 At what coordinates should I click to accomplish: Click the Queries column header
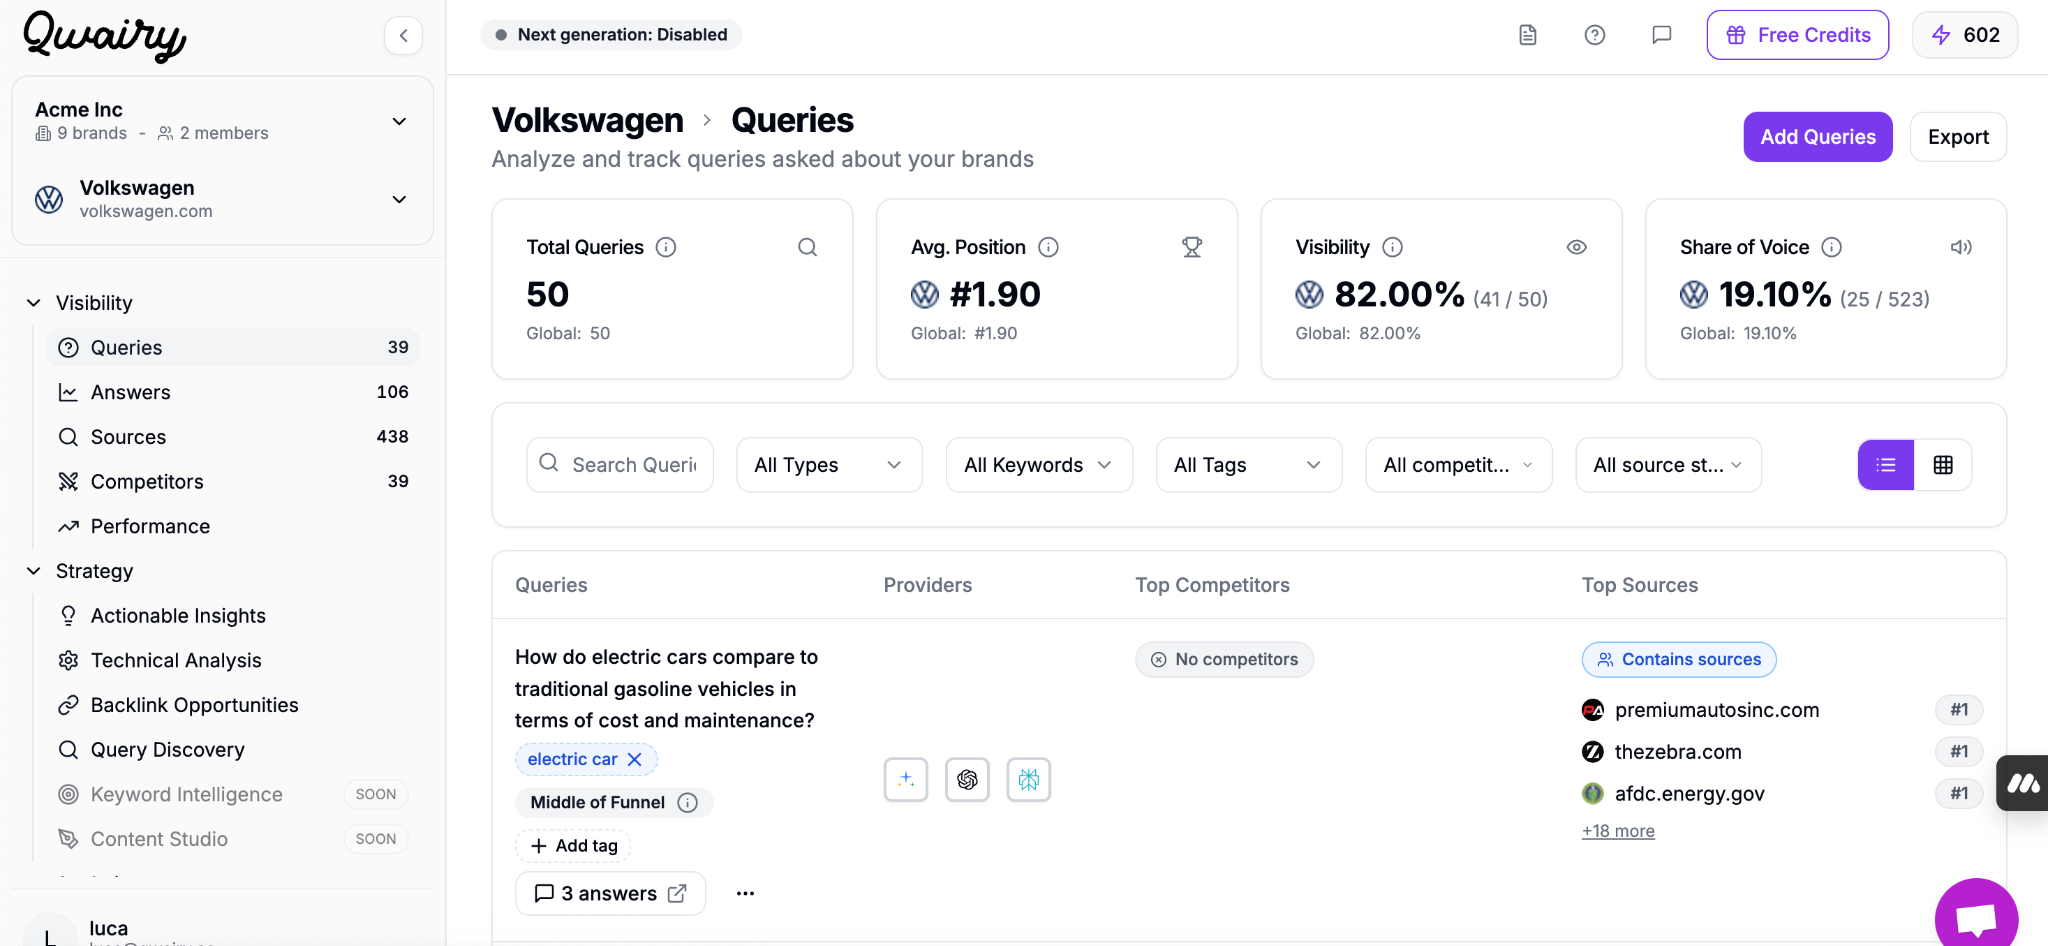tap(551, 585)
